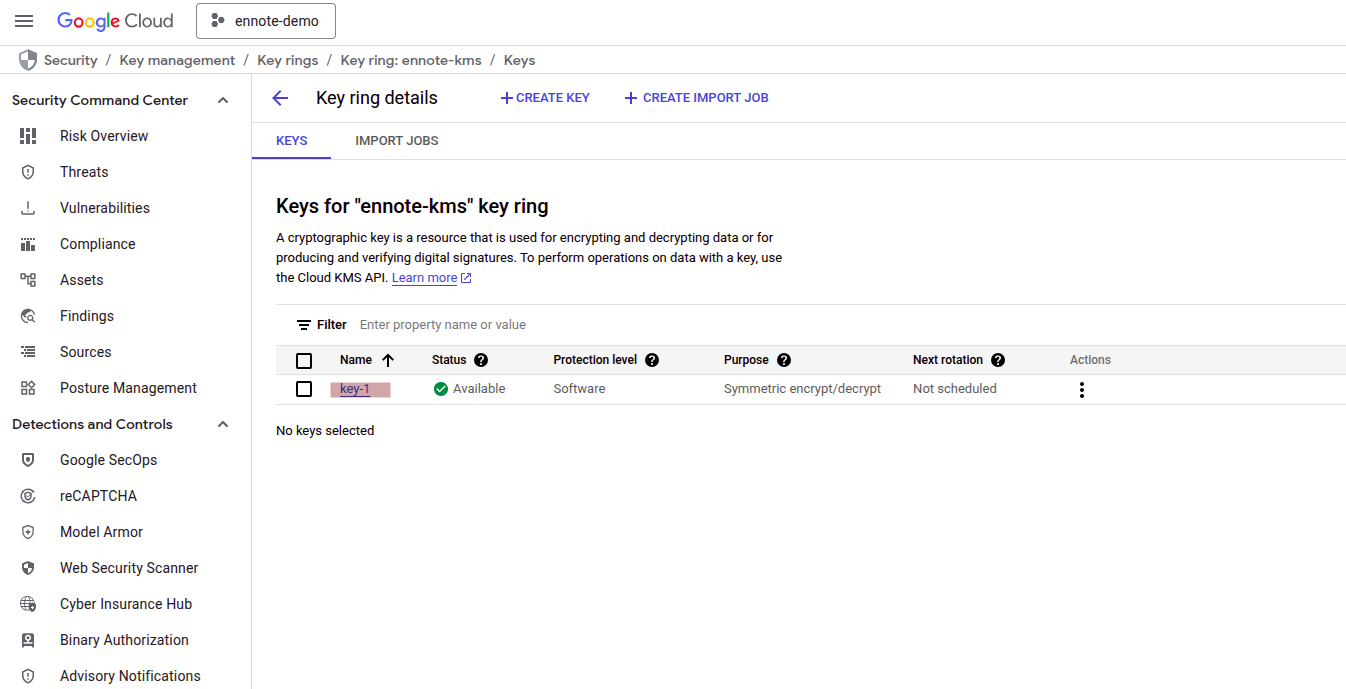1346x689 pixels.
Task: Open Model Armor page
Action: pos(101,532)
